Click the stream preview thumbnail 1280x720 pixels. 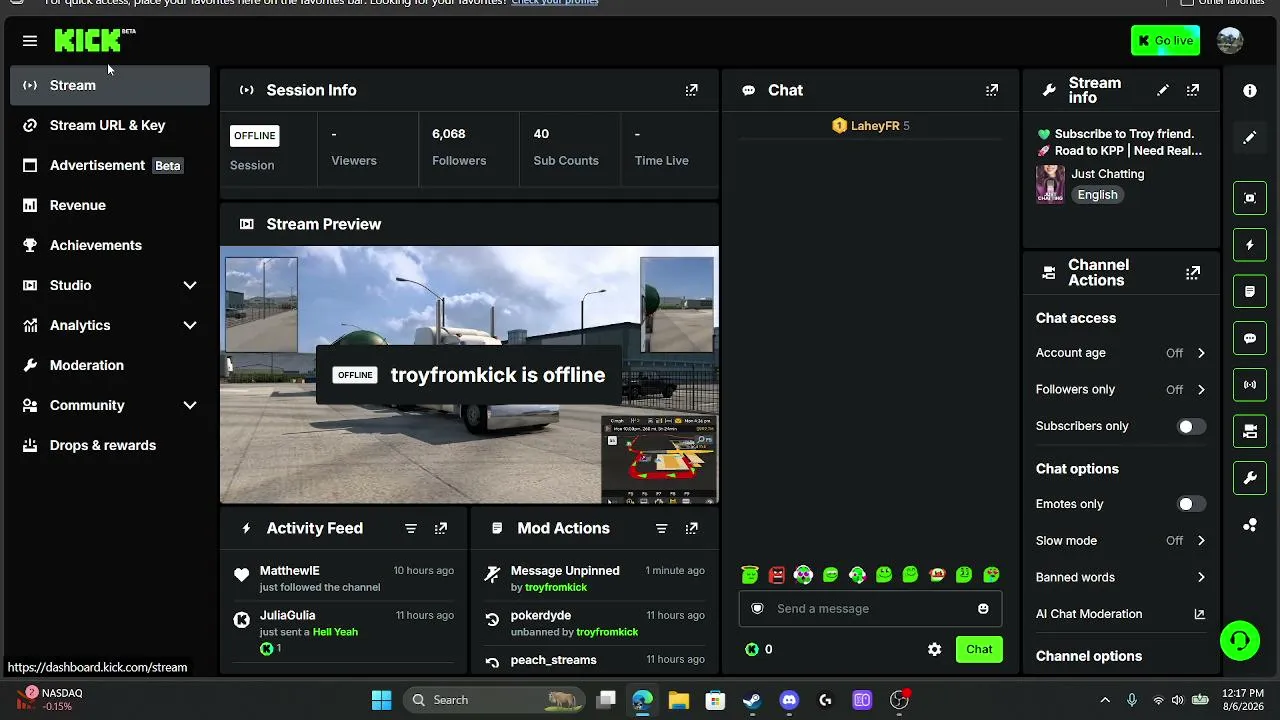coord(469,375)
